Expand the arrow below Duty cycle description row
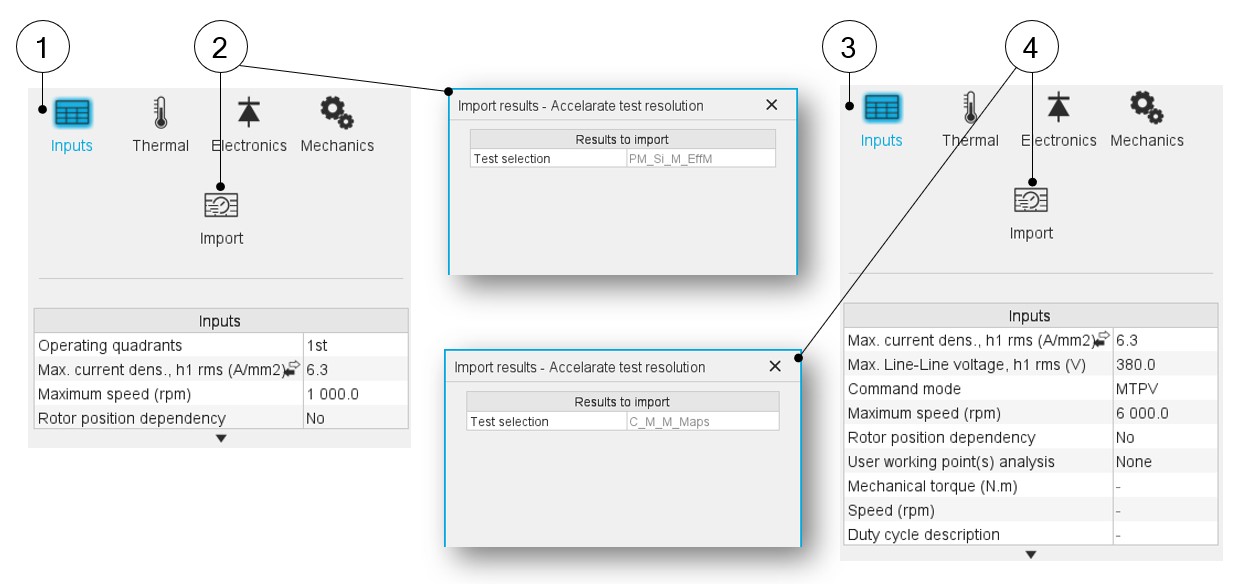 (x=1031, y=554)
